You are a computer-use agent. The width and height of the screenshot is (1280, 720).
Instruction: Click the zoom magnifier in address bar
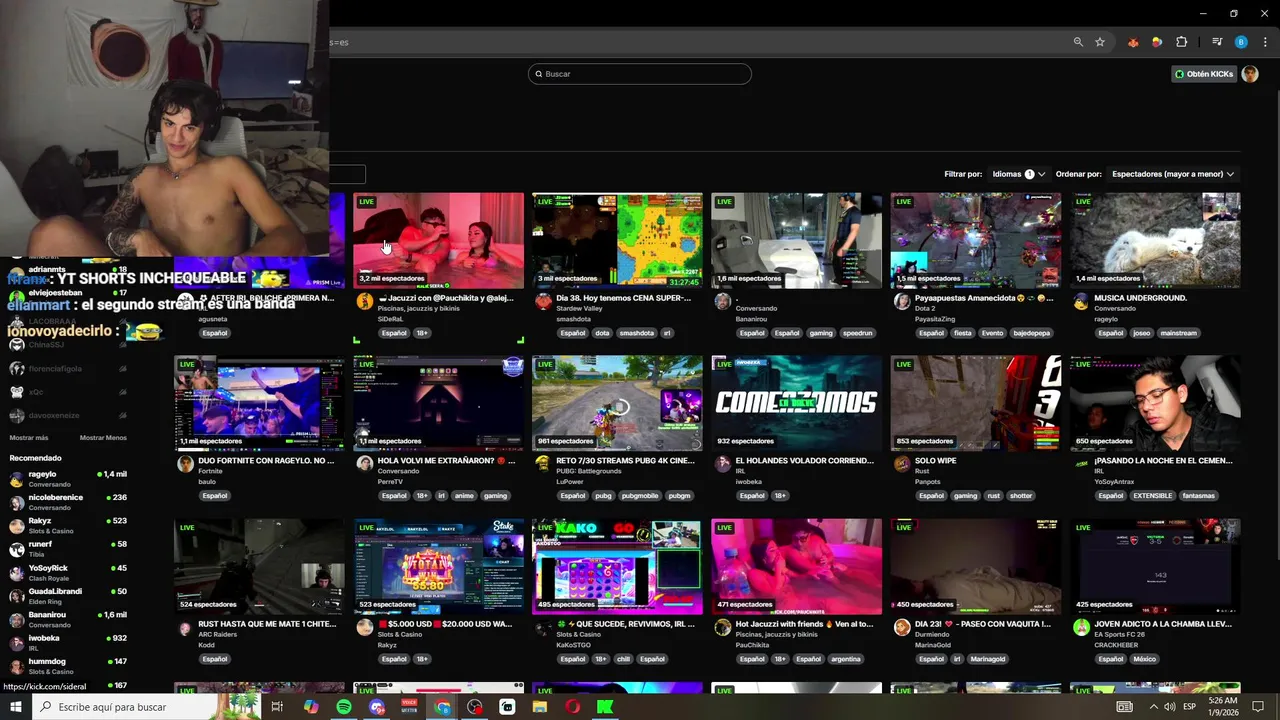1078,42
